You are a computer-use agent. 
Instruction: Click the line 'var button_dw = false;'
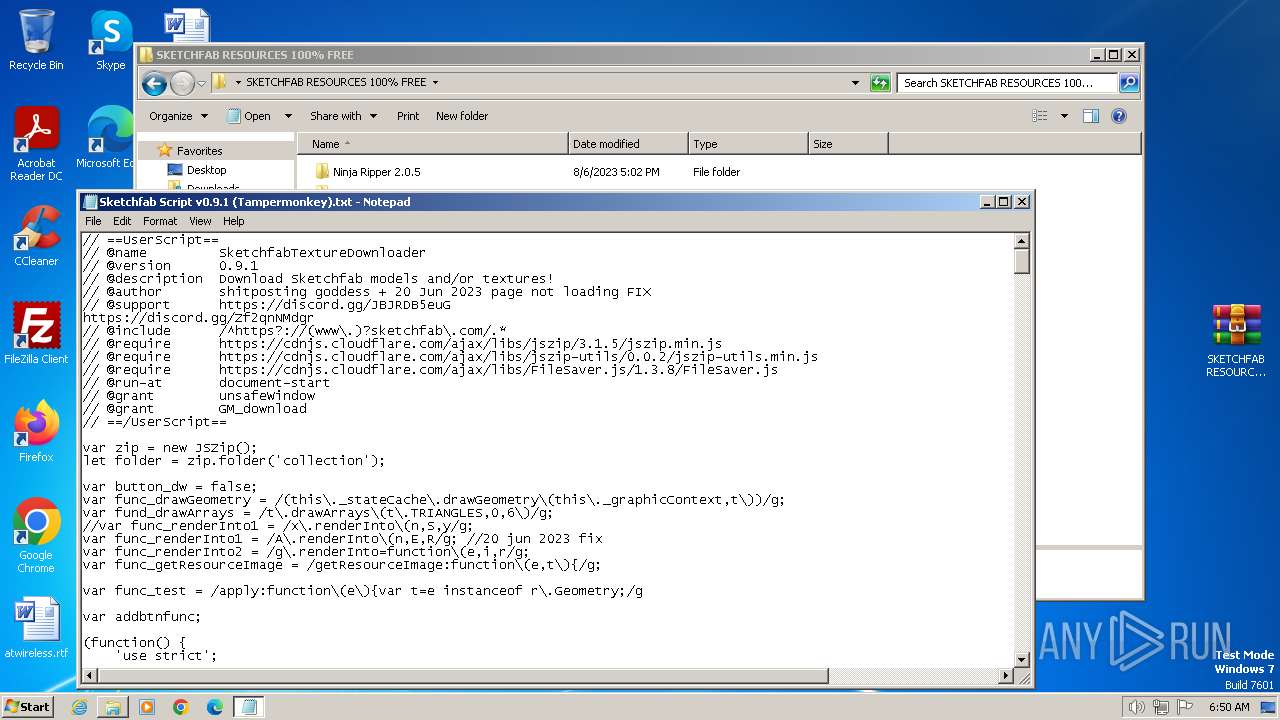pyautogui.click(x=170, y=487)
